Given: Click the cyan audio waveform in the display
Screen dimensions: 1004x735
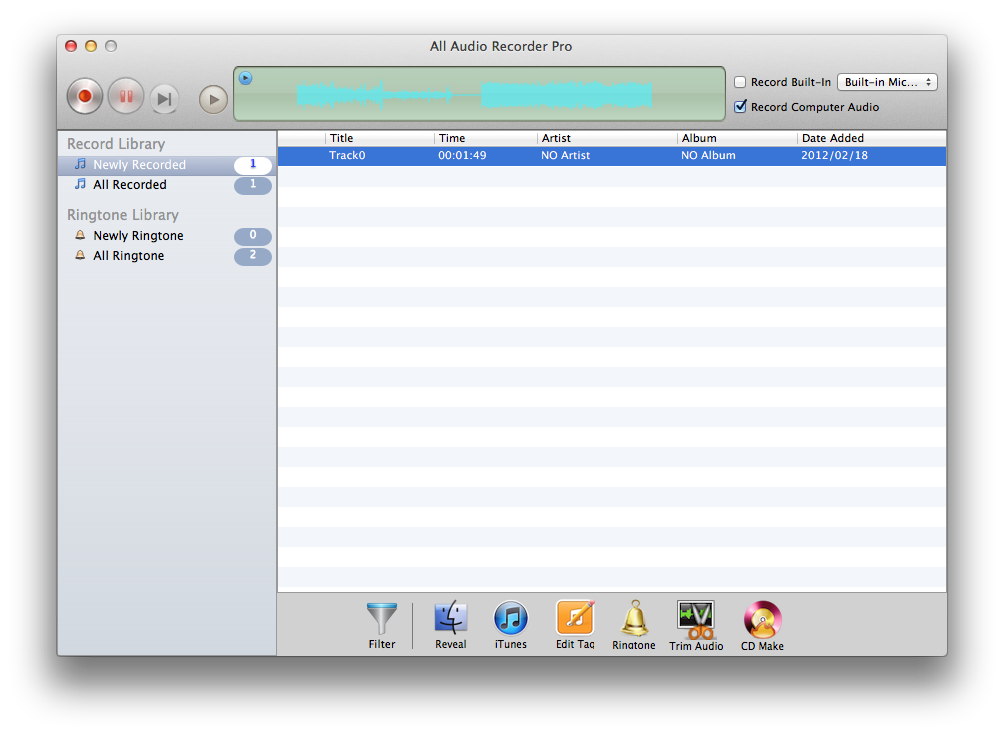Looking at the screenshot, I should (474, 95).
